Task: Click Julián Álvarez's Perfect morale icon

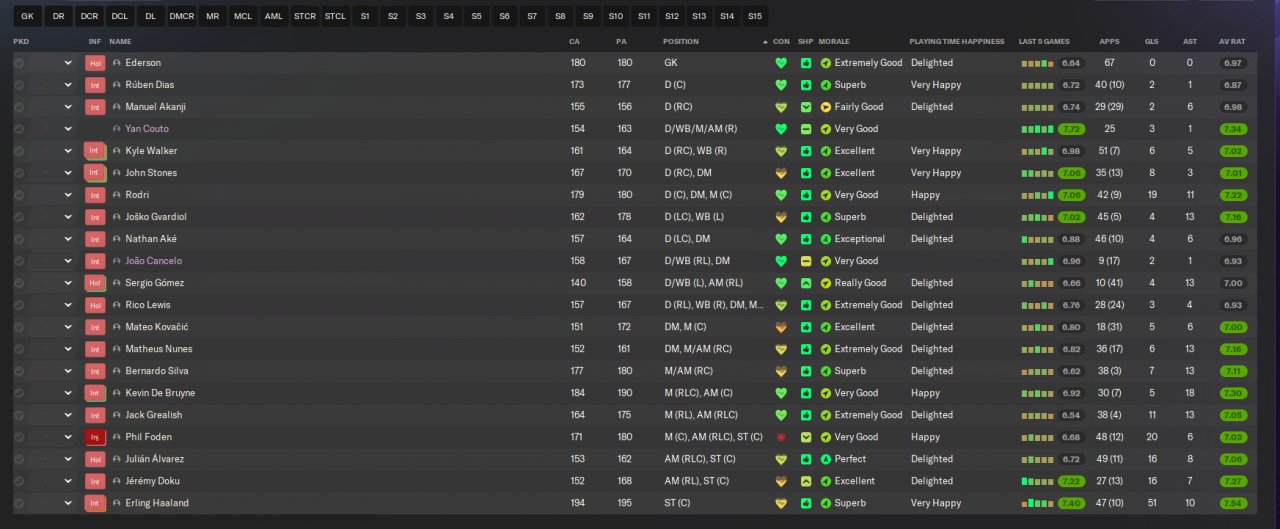Action: (x=825, y=459)
